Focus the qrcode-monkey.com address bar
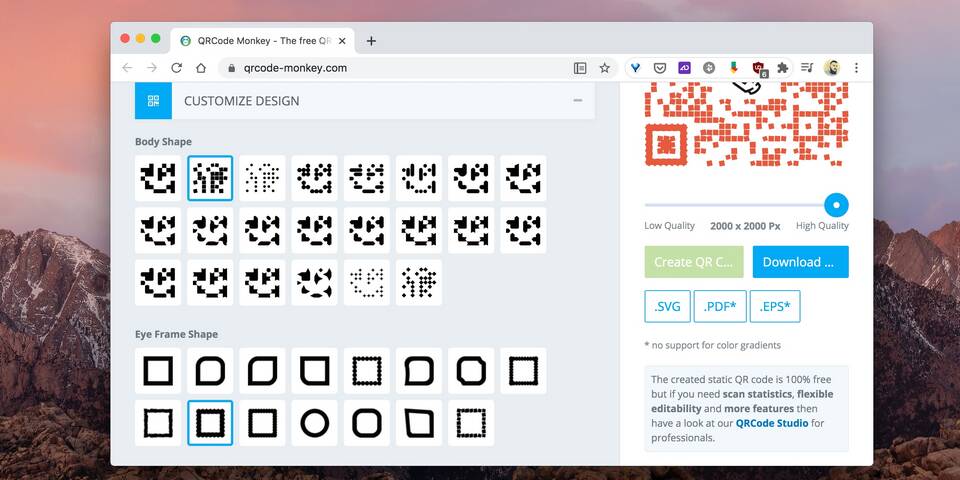Image resolution: width=960 pixels, height=480 pixels. (x=392, y=68)
